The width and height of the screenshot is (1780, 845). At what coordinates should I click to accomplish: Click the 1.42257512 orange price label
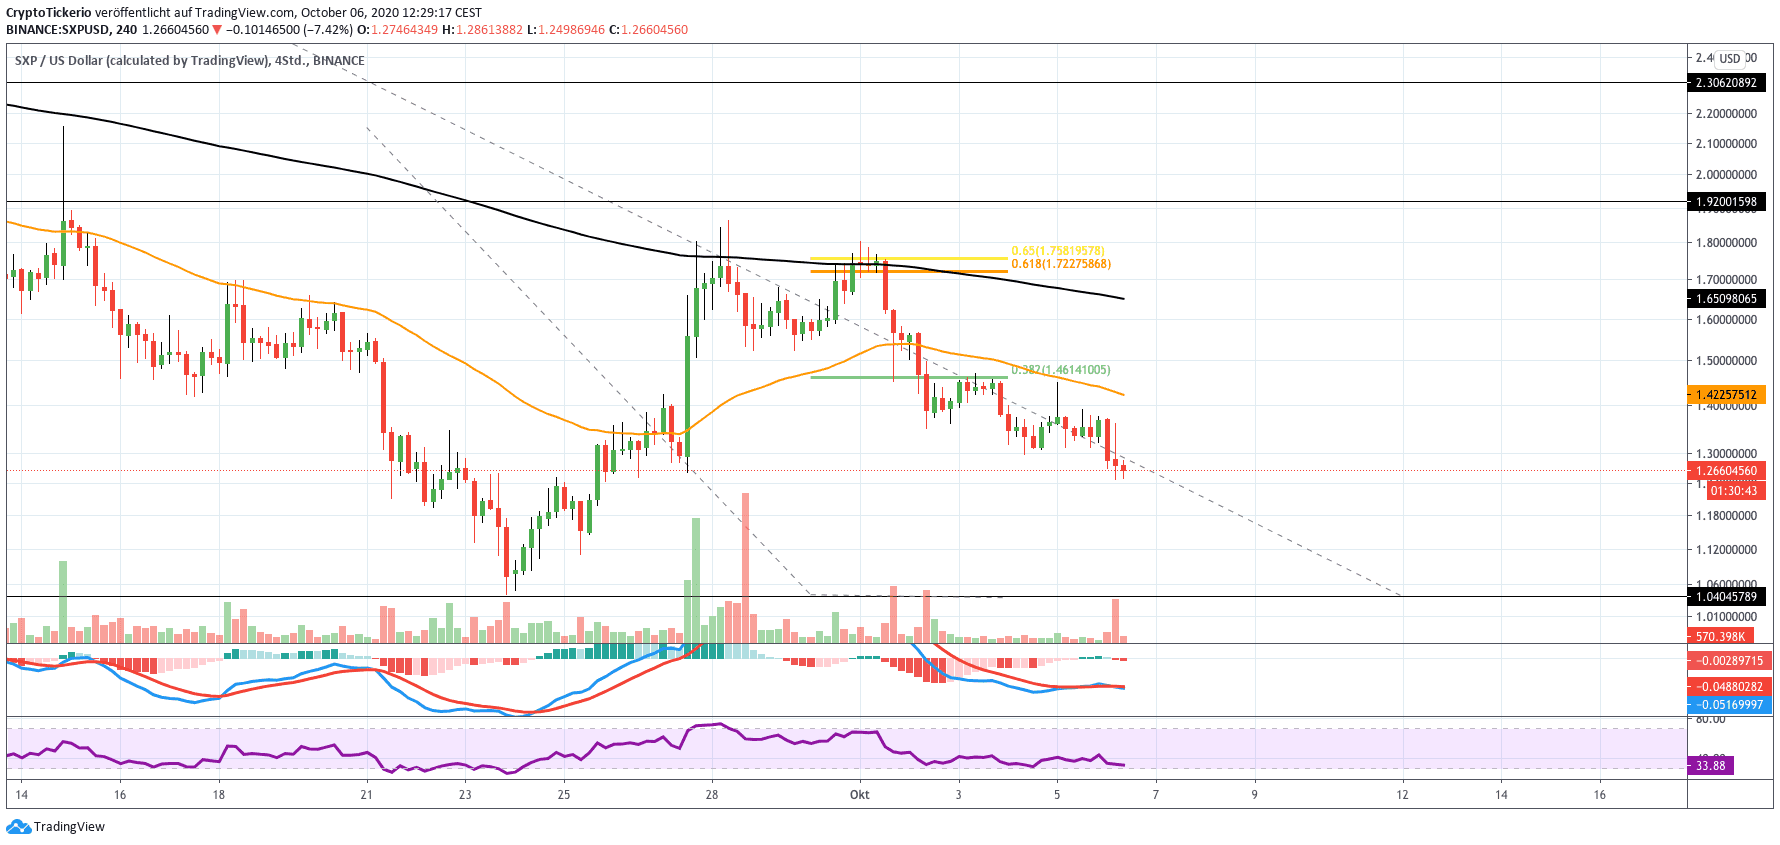(x=1727, y=395)
